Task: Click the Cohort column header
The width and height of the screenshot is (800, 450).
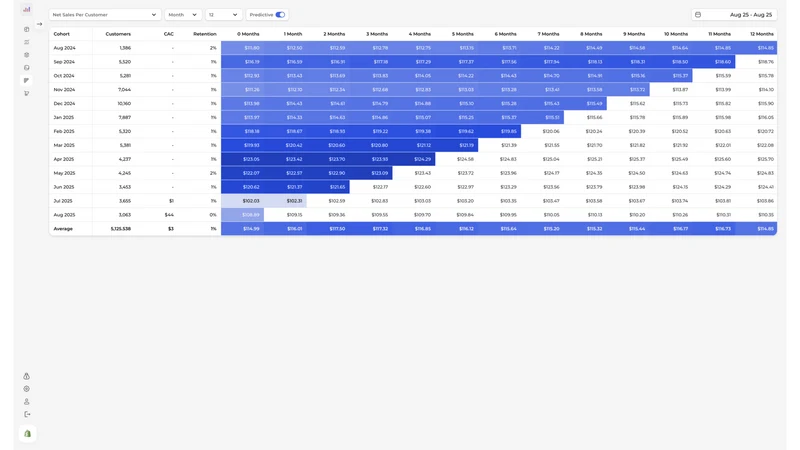Action: tap(62, 34)
